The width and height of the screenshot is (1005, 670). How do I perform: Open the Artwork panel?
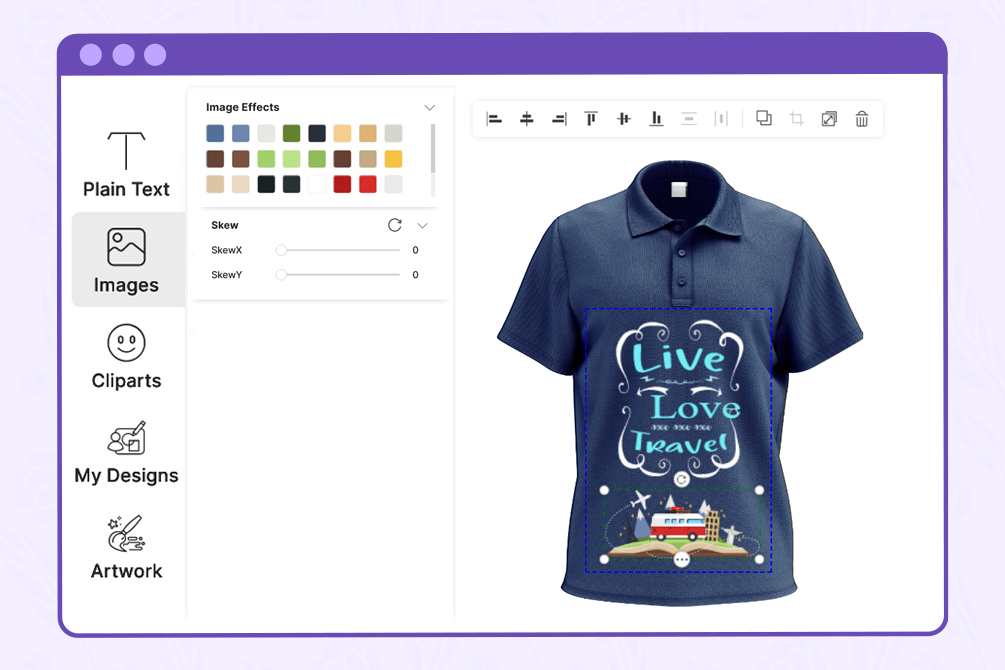coord(126,548)
